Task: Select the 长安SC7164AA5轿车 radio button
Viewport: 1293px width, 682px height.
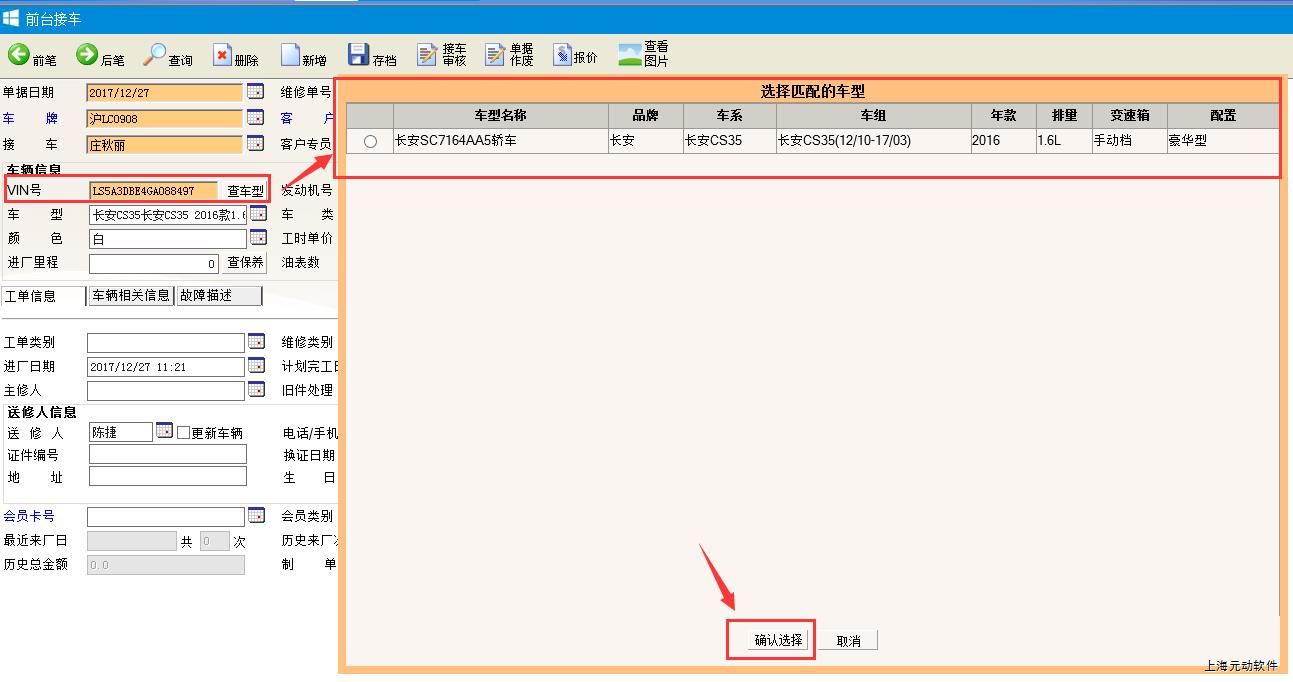Action: (x=370, y=142)
